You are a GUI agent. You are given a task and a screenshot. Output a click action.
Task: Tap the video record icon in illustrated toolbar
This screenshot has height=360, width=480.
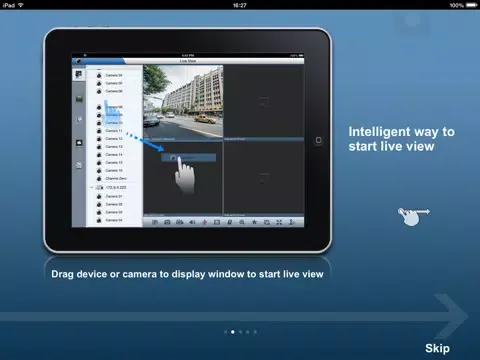[x=180, y=222]
